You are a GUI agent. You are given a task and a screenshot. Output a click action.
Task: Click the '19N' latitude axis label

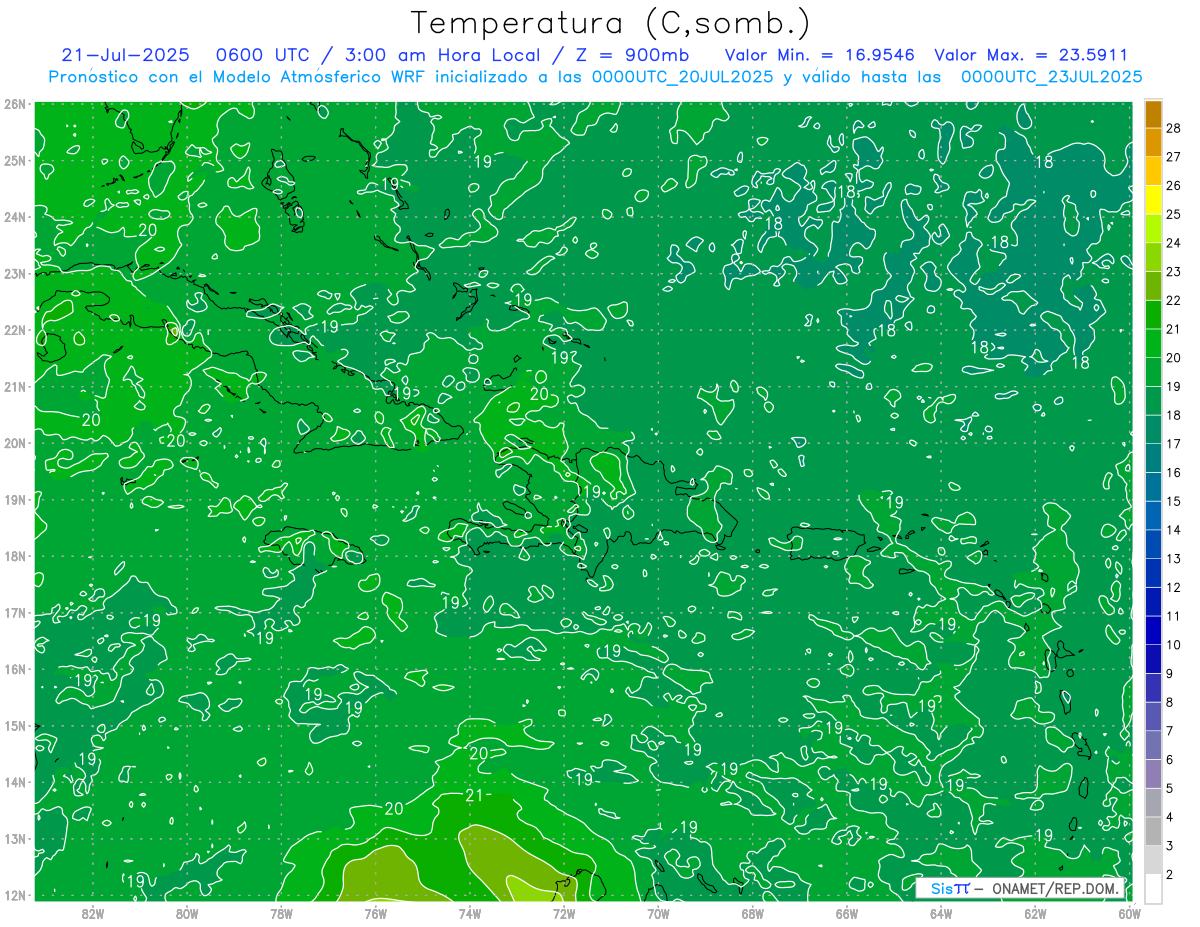(x=14, y=499)
